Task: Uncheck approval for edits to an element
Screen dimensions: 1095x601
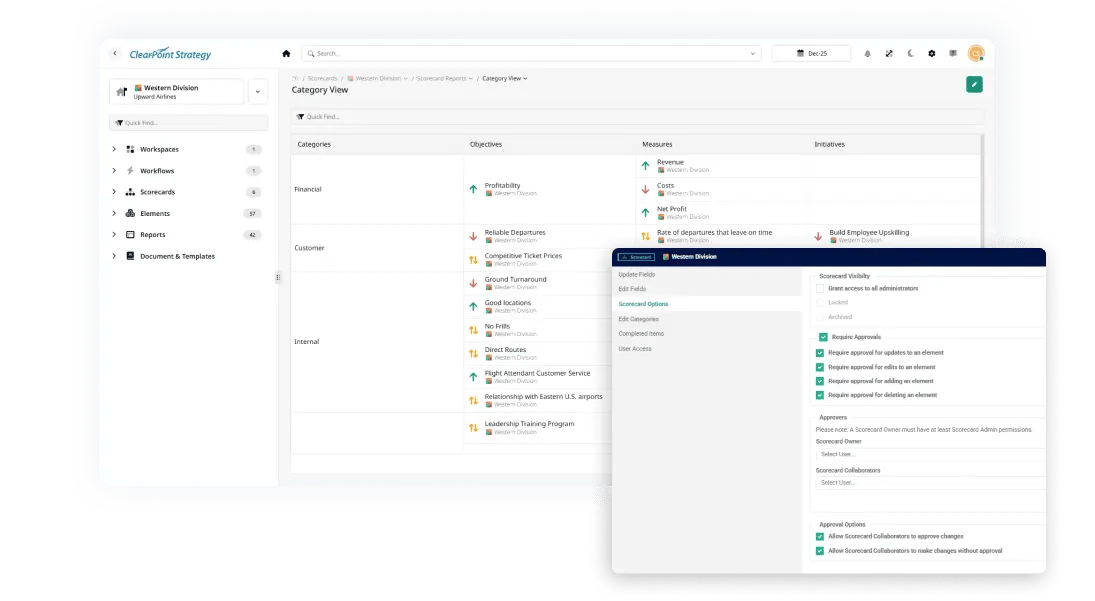Action: tap(820, 367)
